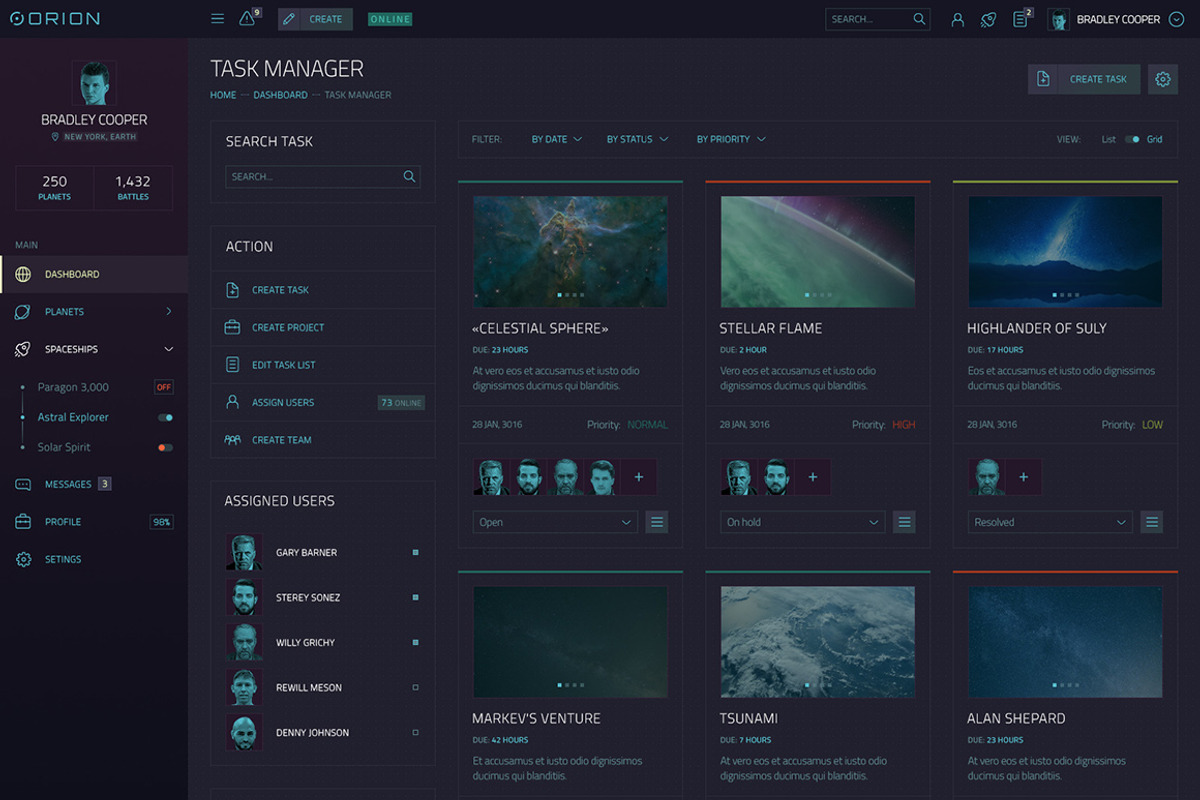Click the Edit Task List document icon
Image resolution: width=1200 pixels, height=800 pixels.
point(232,365)
